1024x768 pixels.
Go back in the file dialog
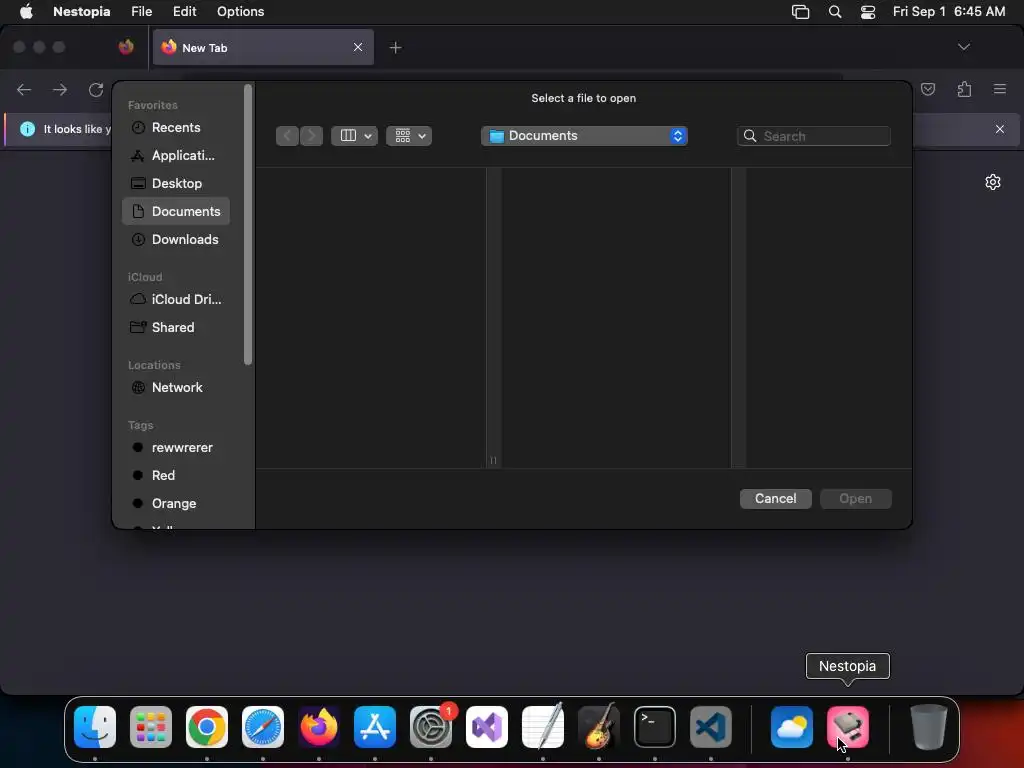click(287, 136)
